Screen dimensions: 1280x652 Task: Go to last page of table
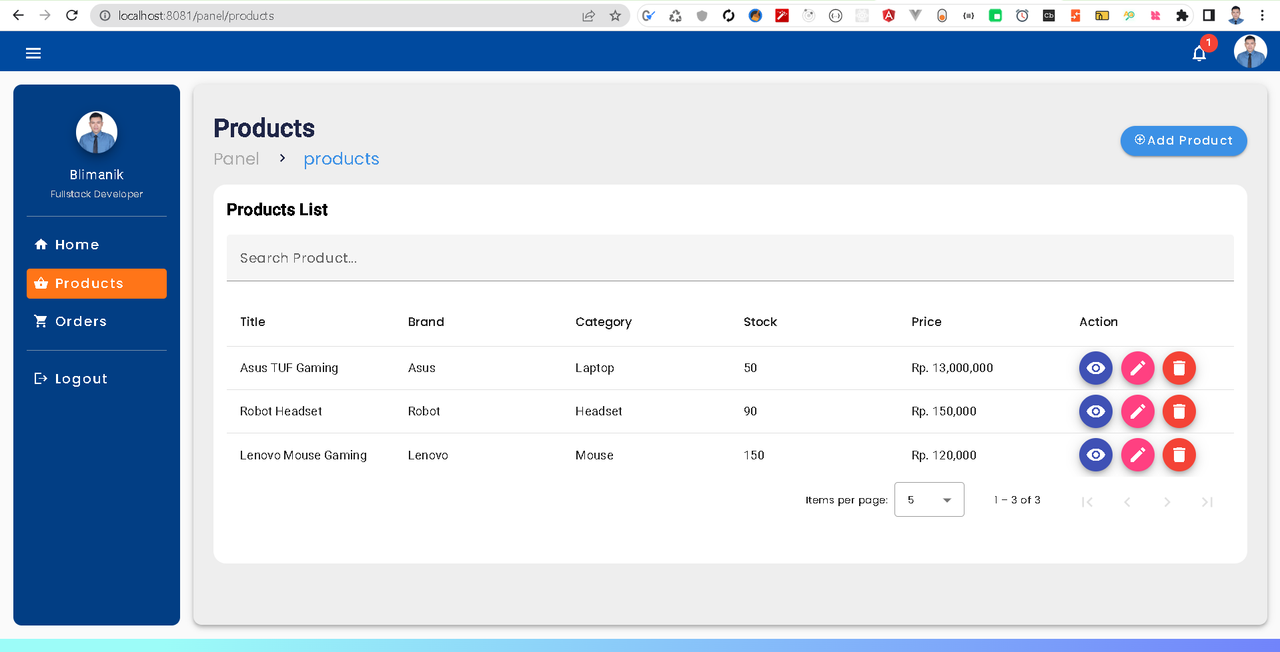(1207, 502)
